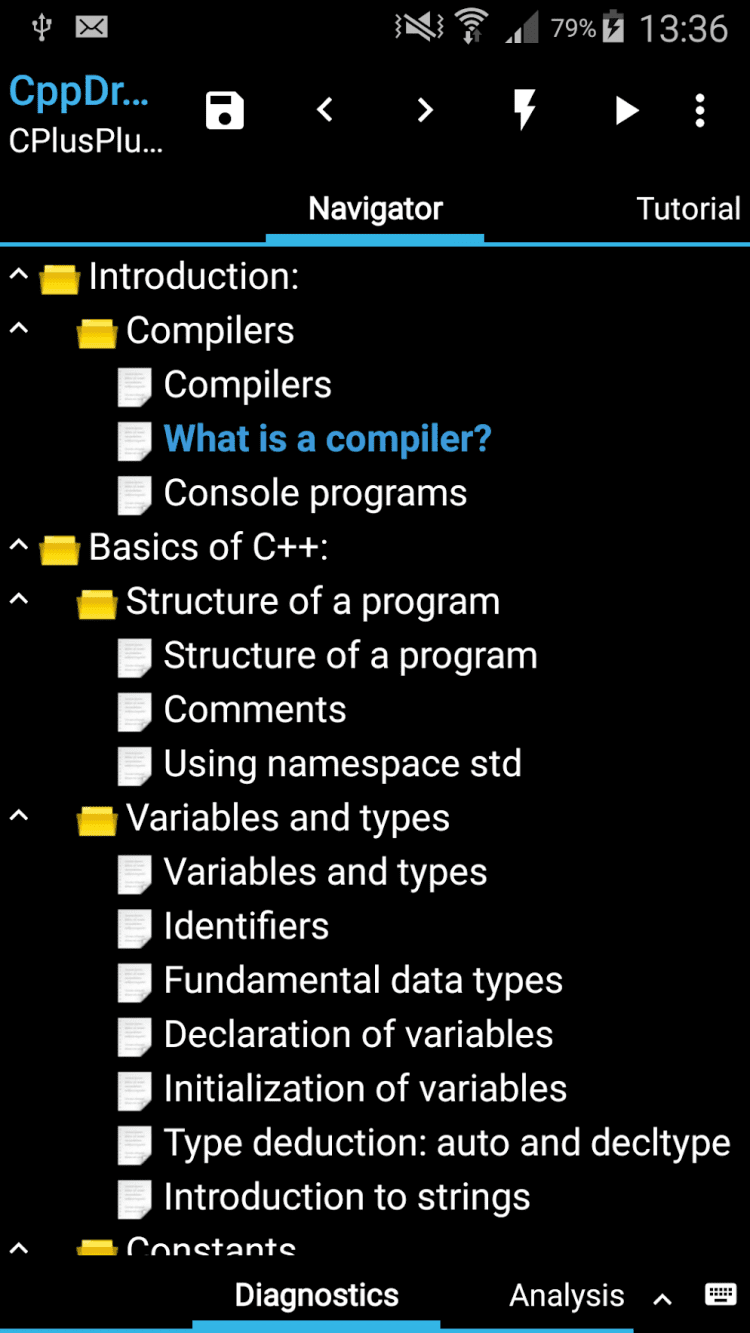Collapse the Introduction section
Viewport: 750px width, 1333px height.
click(x=18, y=274)
